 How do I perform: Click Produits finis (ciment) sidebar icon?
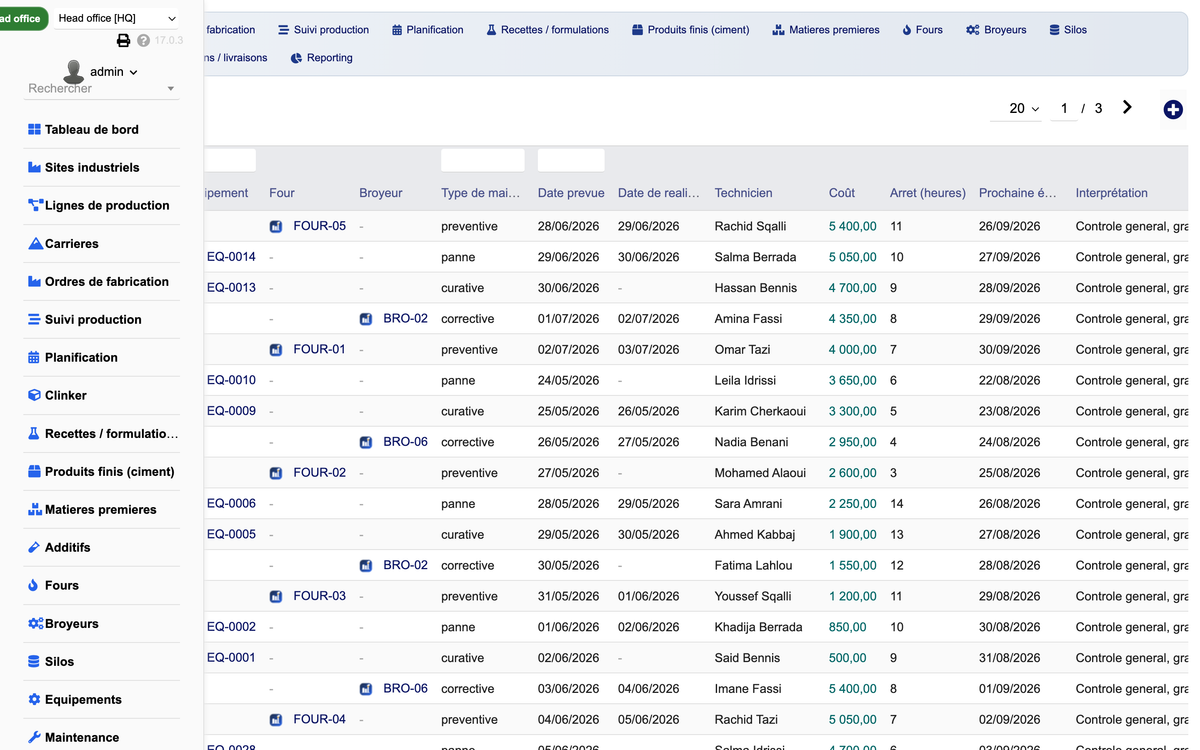(34, 472)
